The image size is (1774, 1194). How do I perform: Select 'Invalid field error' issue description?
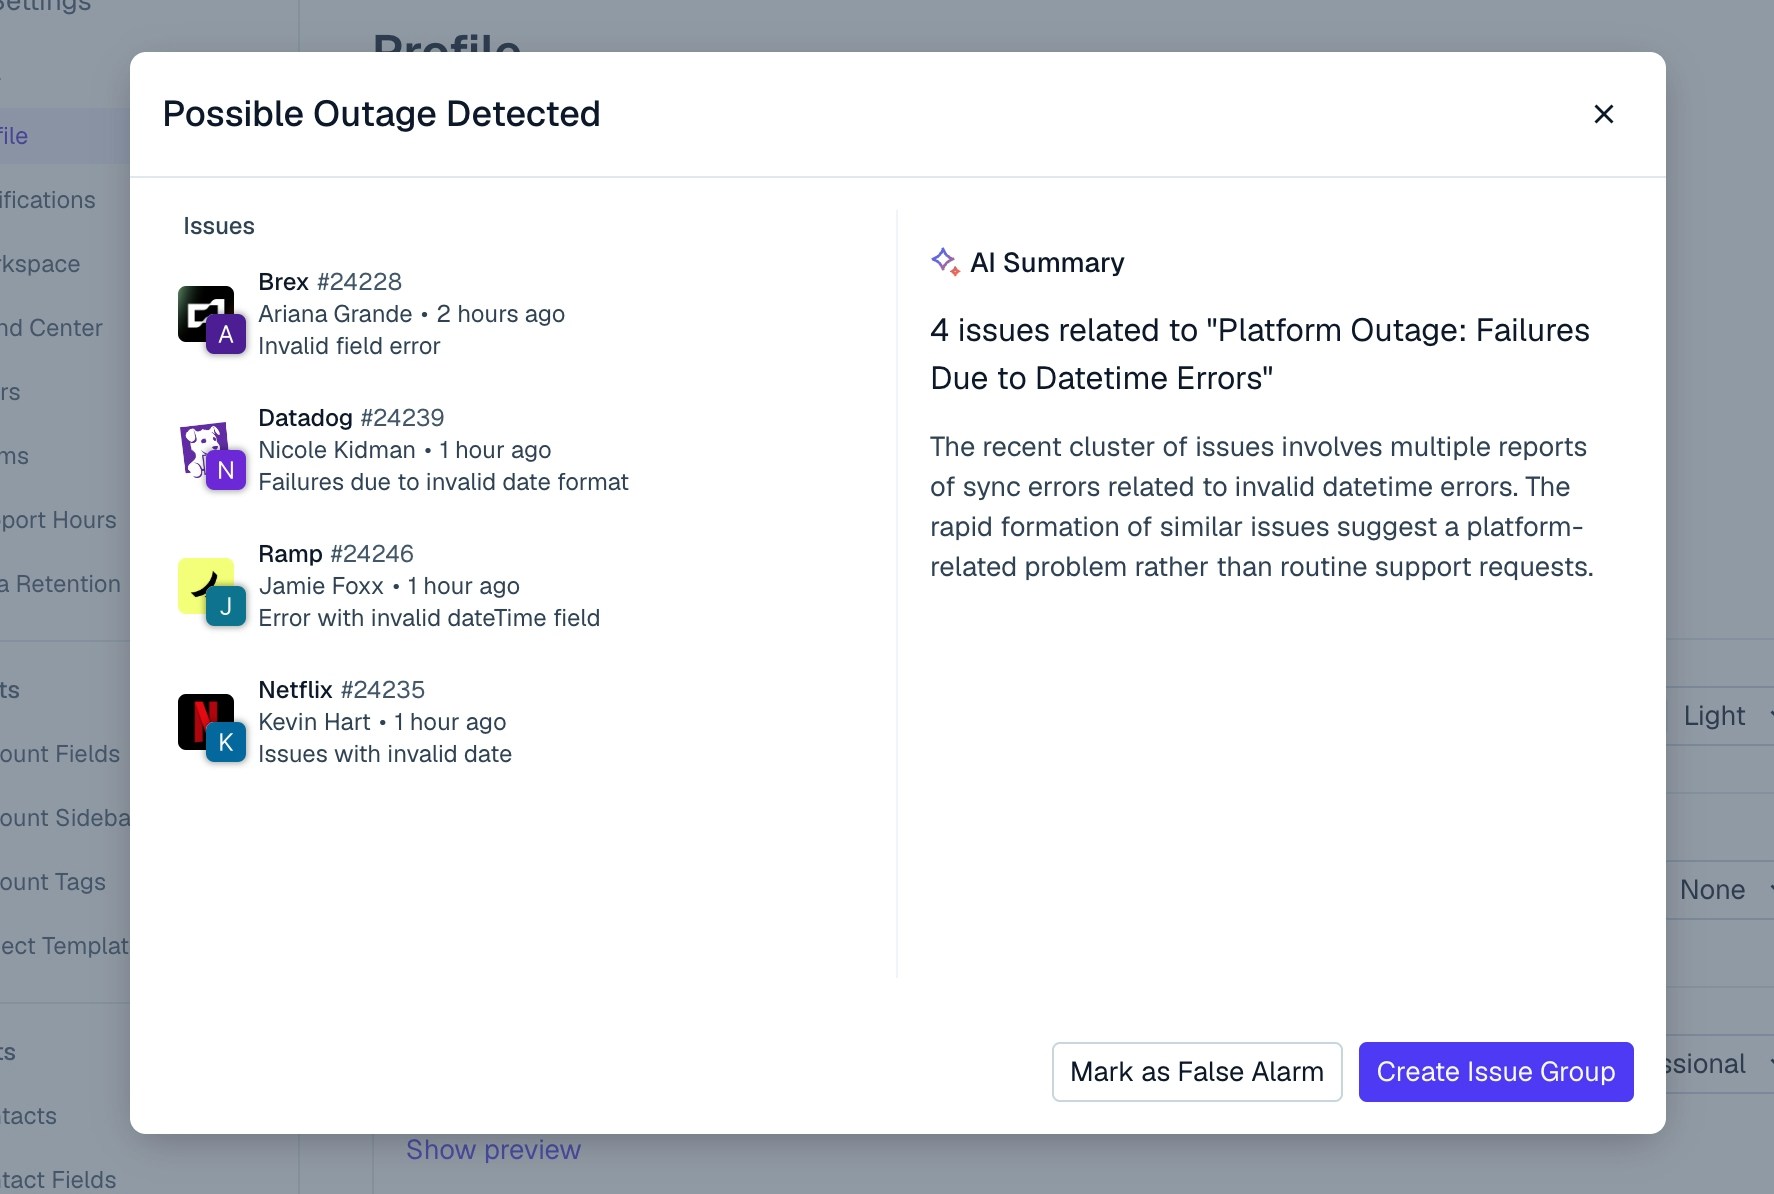(349, 346)
